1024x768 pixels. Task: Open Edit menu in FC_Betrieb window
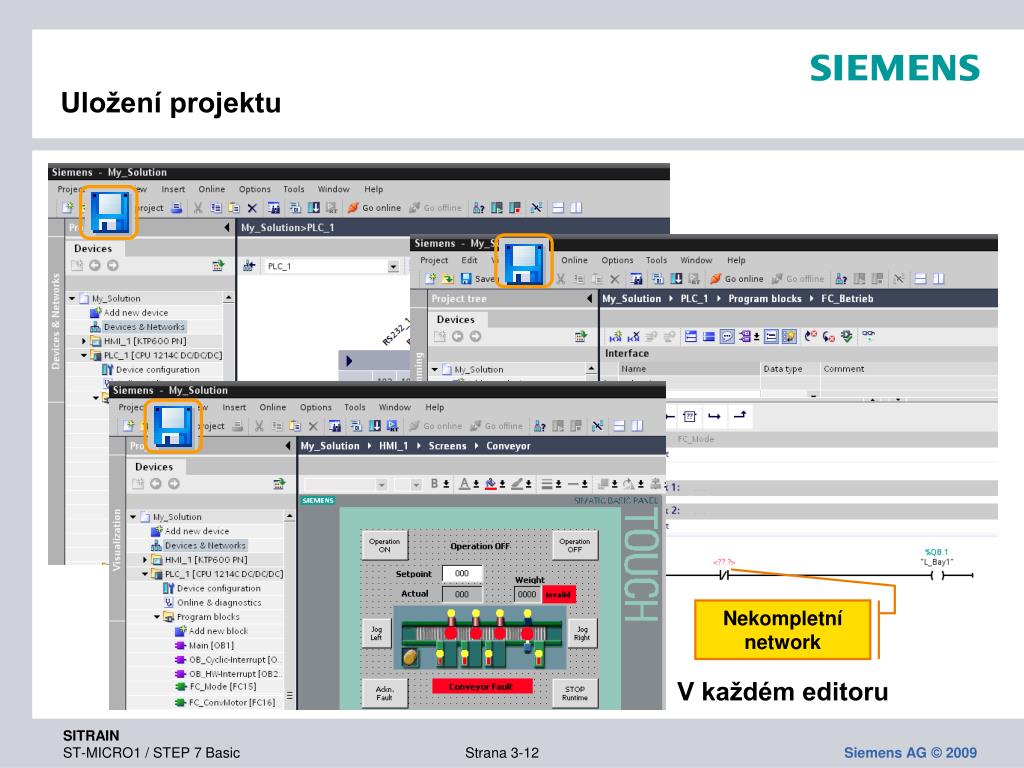click(x=470, y=260)
